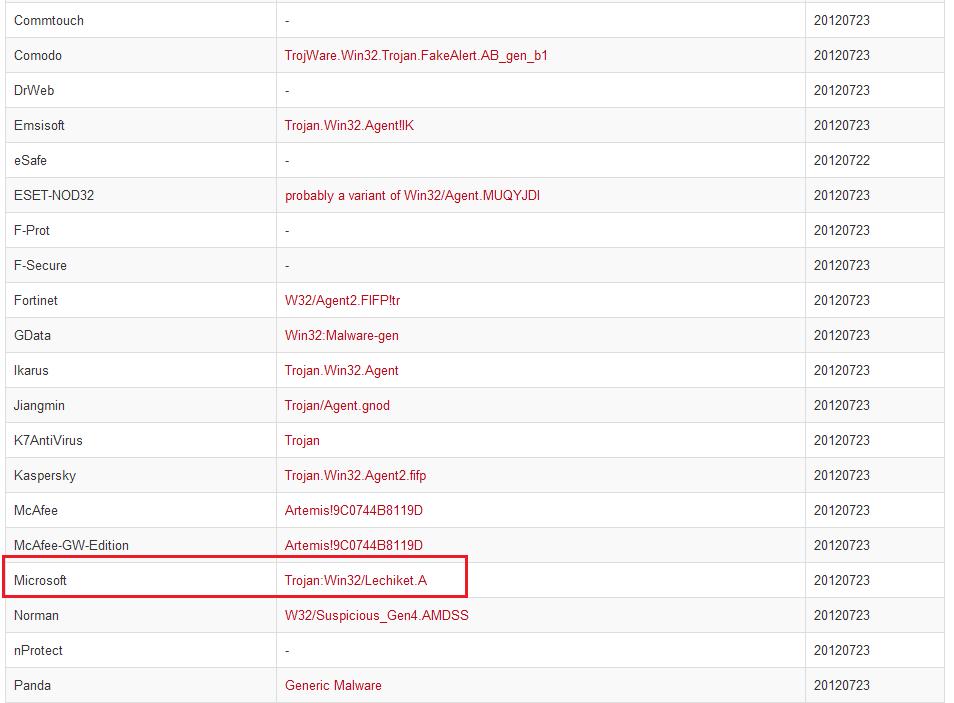Viewport: 954px width, 703px height.
Task: Click W32/Suspicious_Gen4.AMDSS result
Action: point(377,615)
